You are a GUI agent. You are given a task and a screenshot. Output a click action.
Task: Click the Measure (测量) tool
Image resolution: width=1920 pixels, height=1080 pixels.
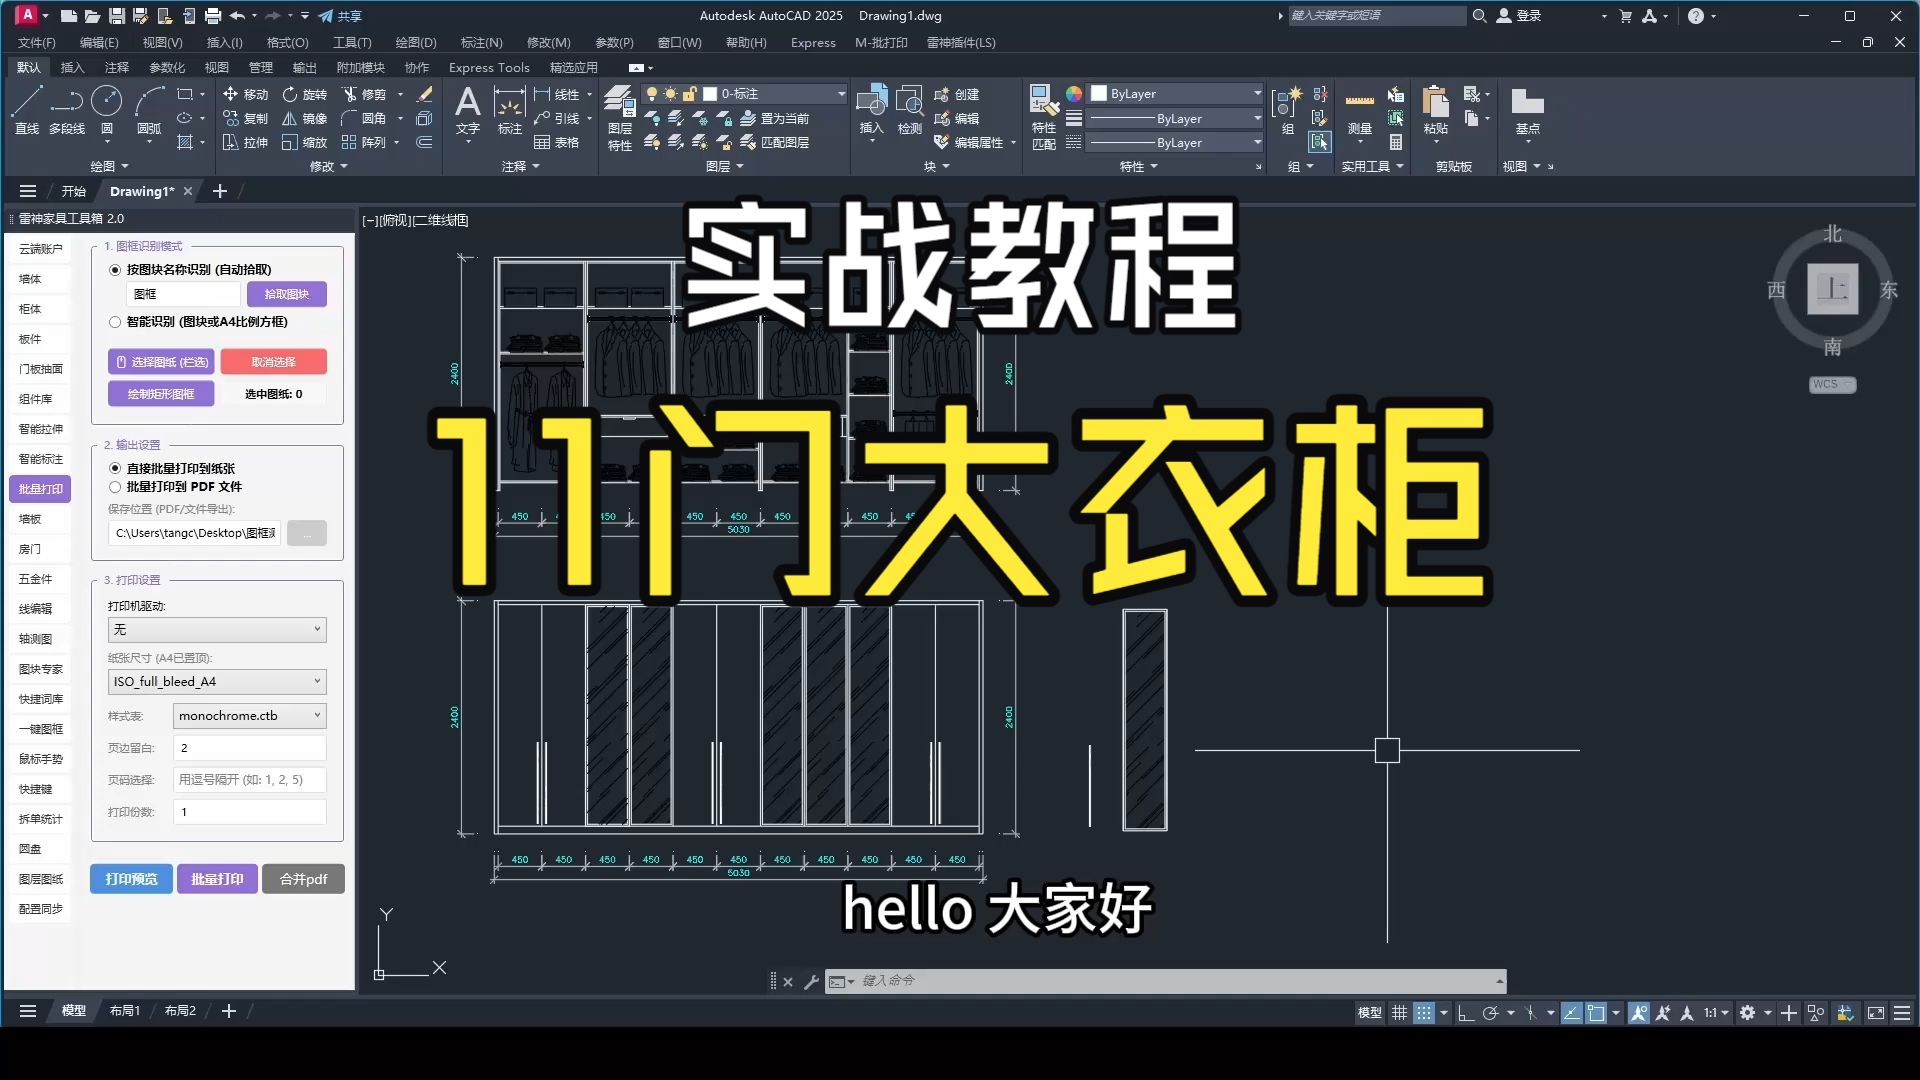1360,110
